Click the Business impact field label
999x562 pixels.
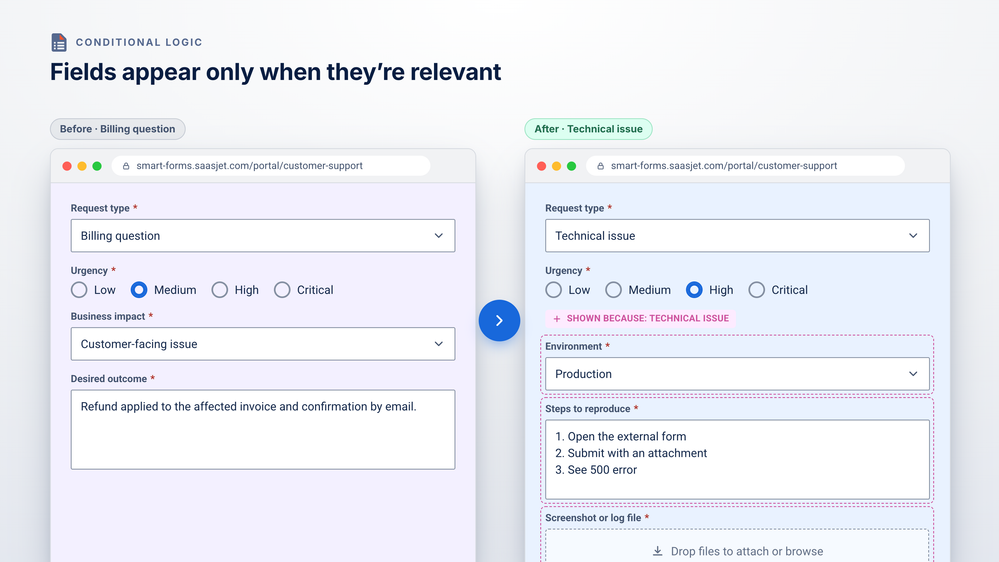click(108, 317)
